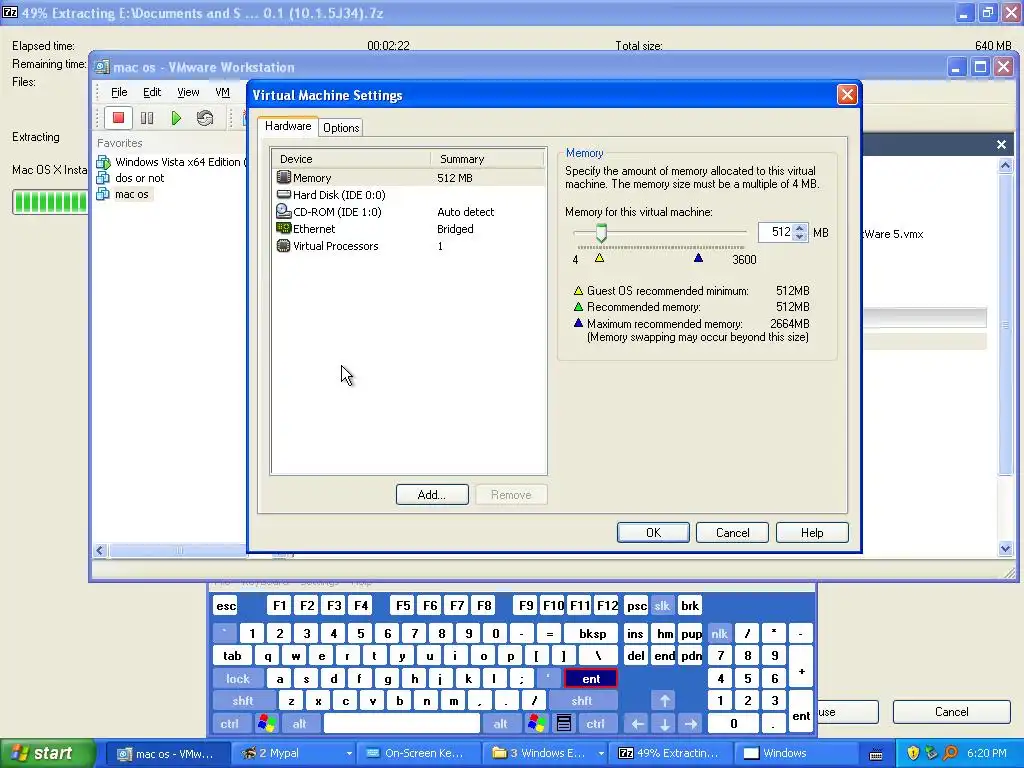Click the esc key on on-screen keyboard

[x=226, y=606]
